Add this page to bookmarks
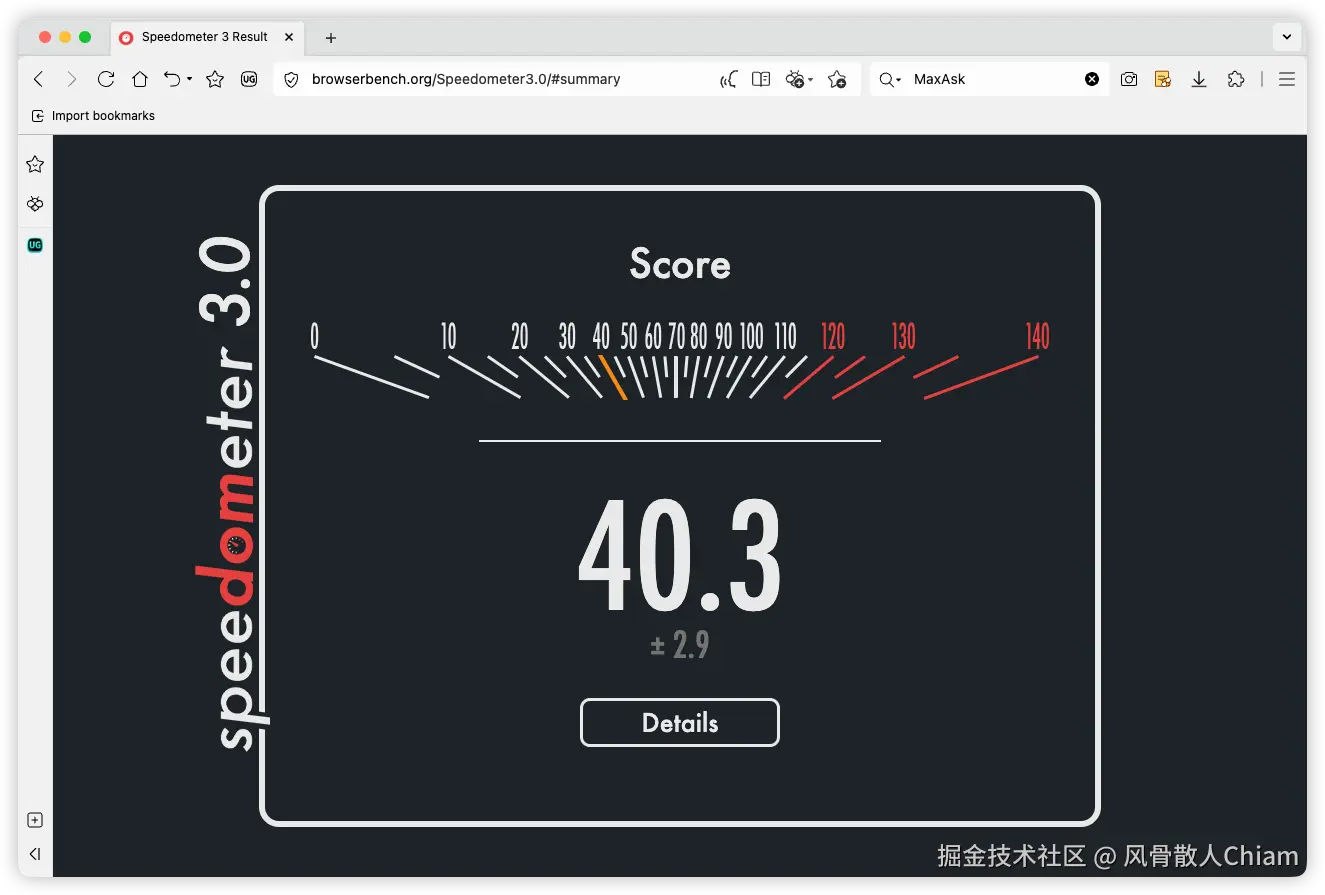Viewport: 1325px width, 895px height. [838, 79]
